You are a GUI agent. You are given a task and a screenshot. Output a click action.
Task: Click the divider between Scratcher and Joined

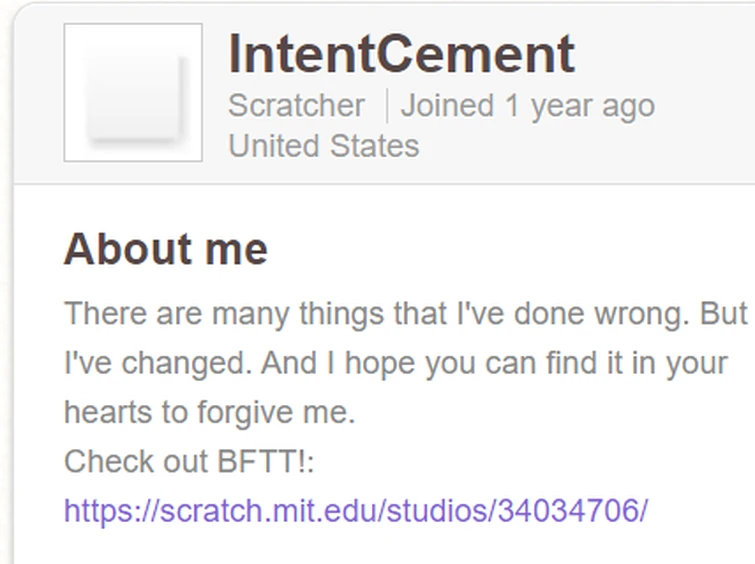386,105
